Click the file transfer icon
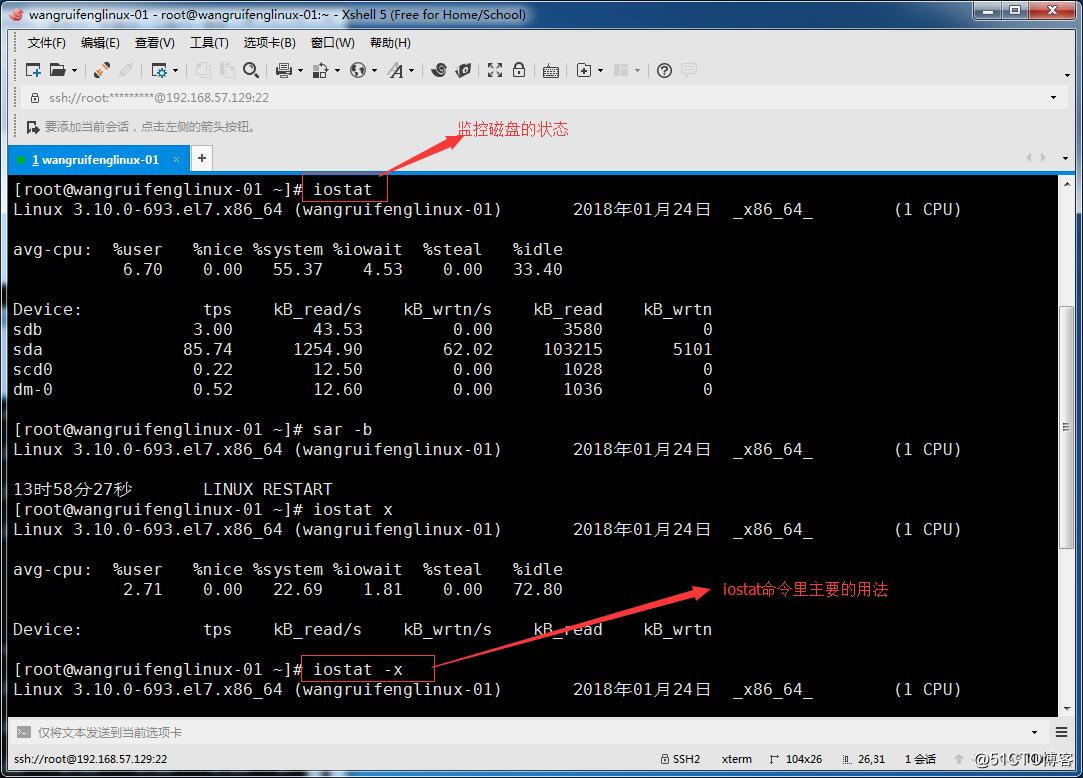The height and width of the screenshot is (778, 1083). (320, 70)
